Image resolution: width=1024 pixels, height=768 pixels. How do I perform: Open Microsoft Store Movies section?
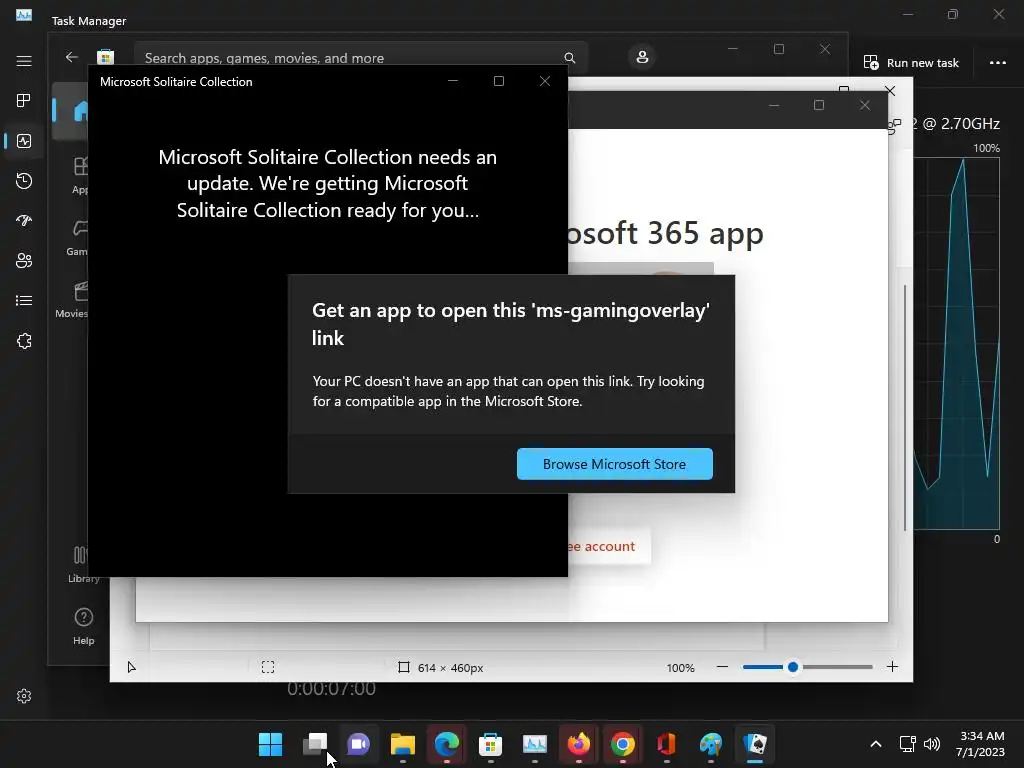coord(72,300)
